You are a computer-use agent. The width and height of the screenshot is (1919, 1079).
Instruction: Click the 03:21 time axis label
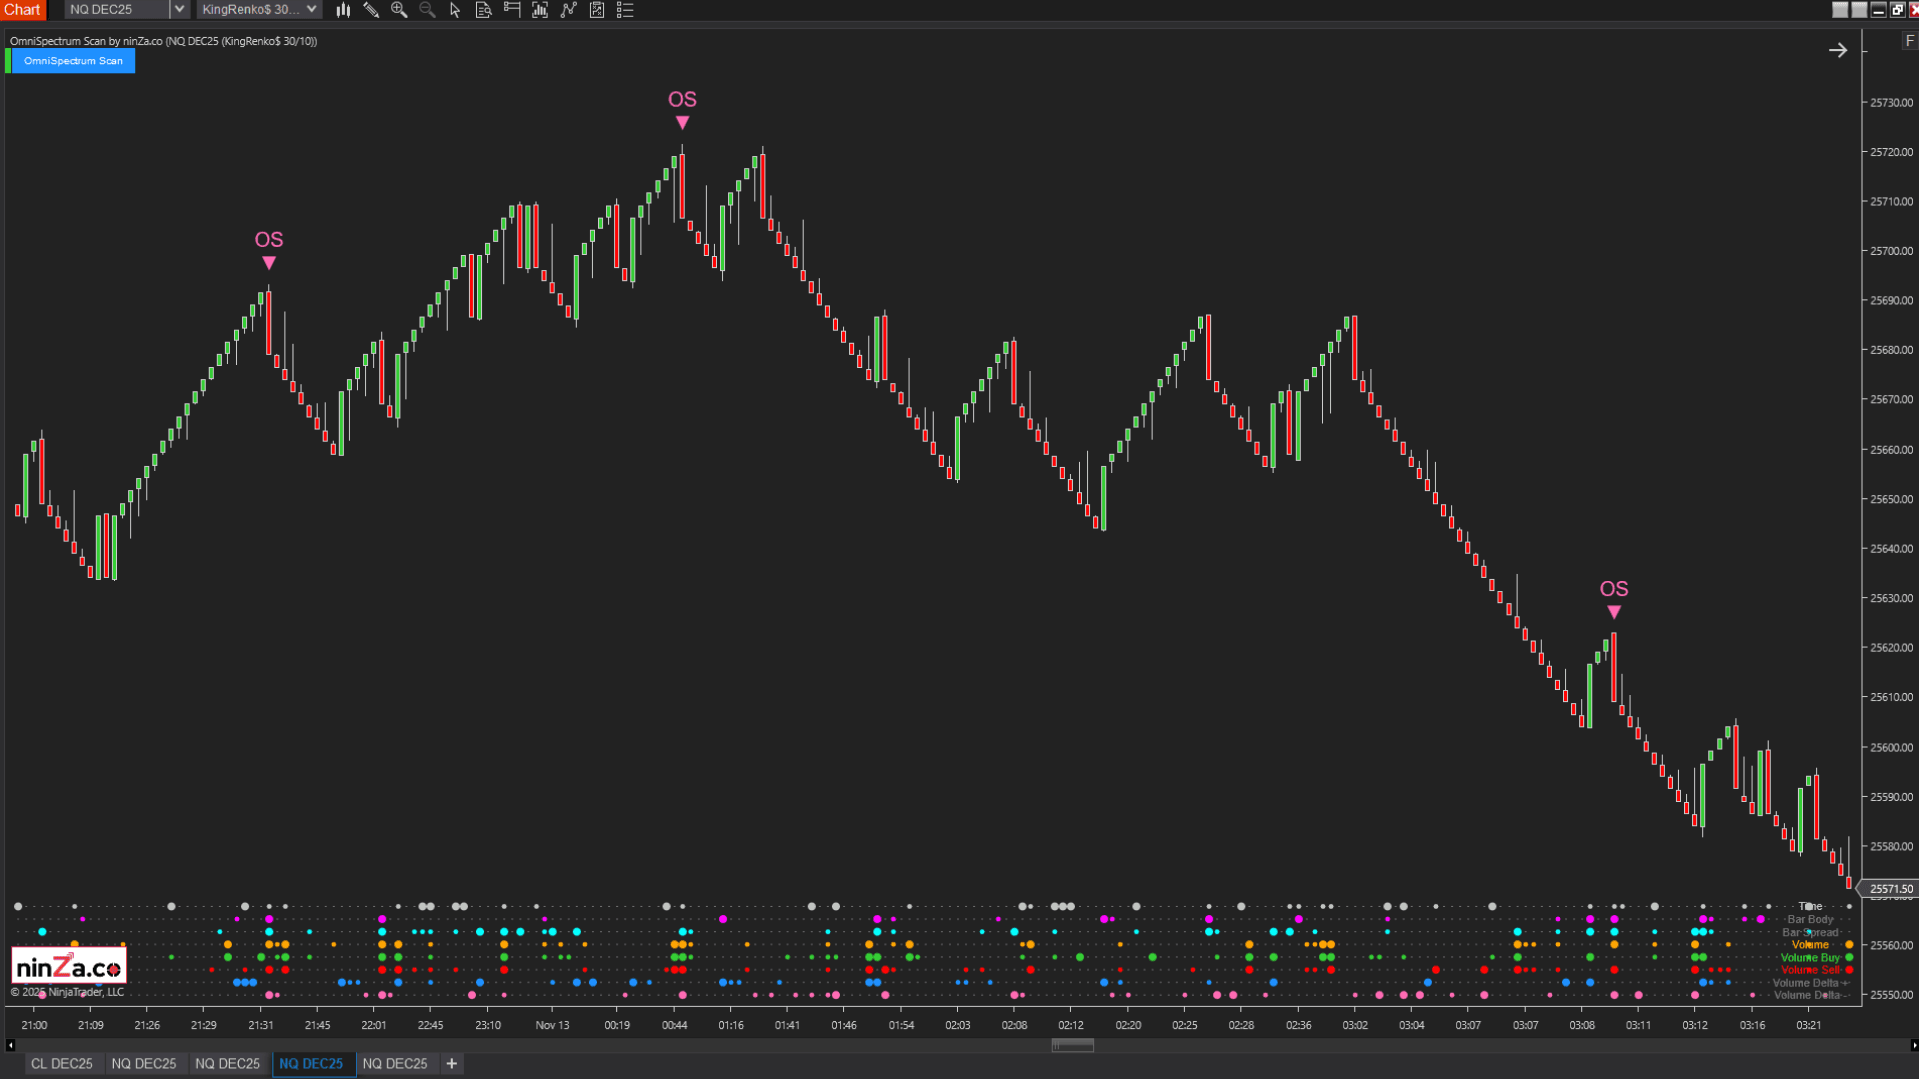[1808, 1025]
